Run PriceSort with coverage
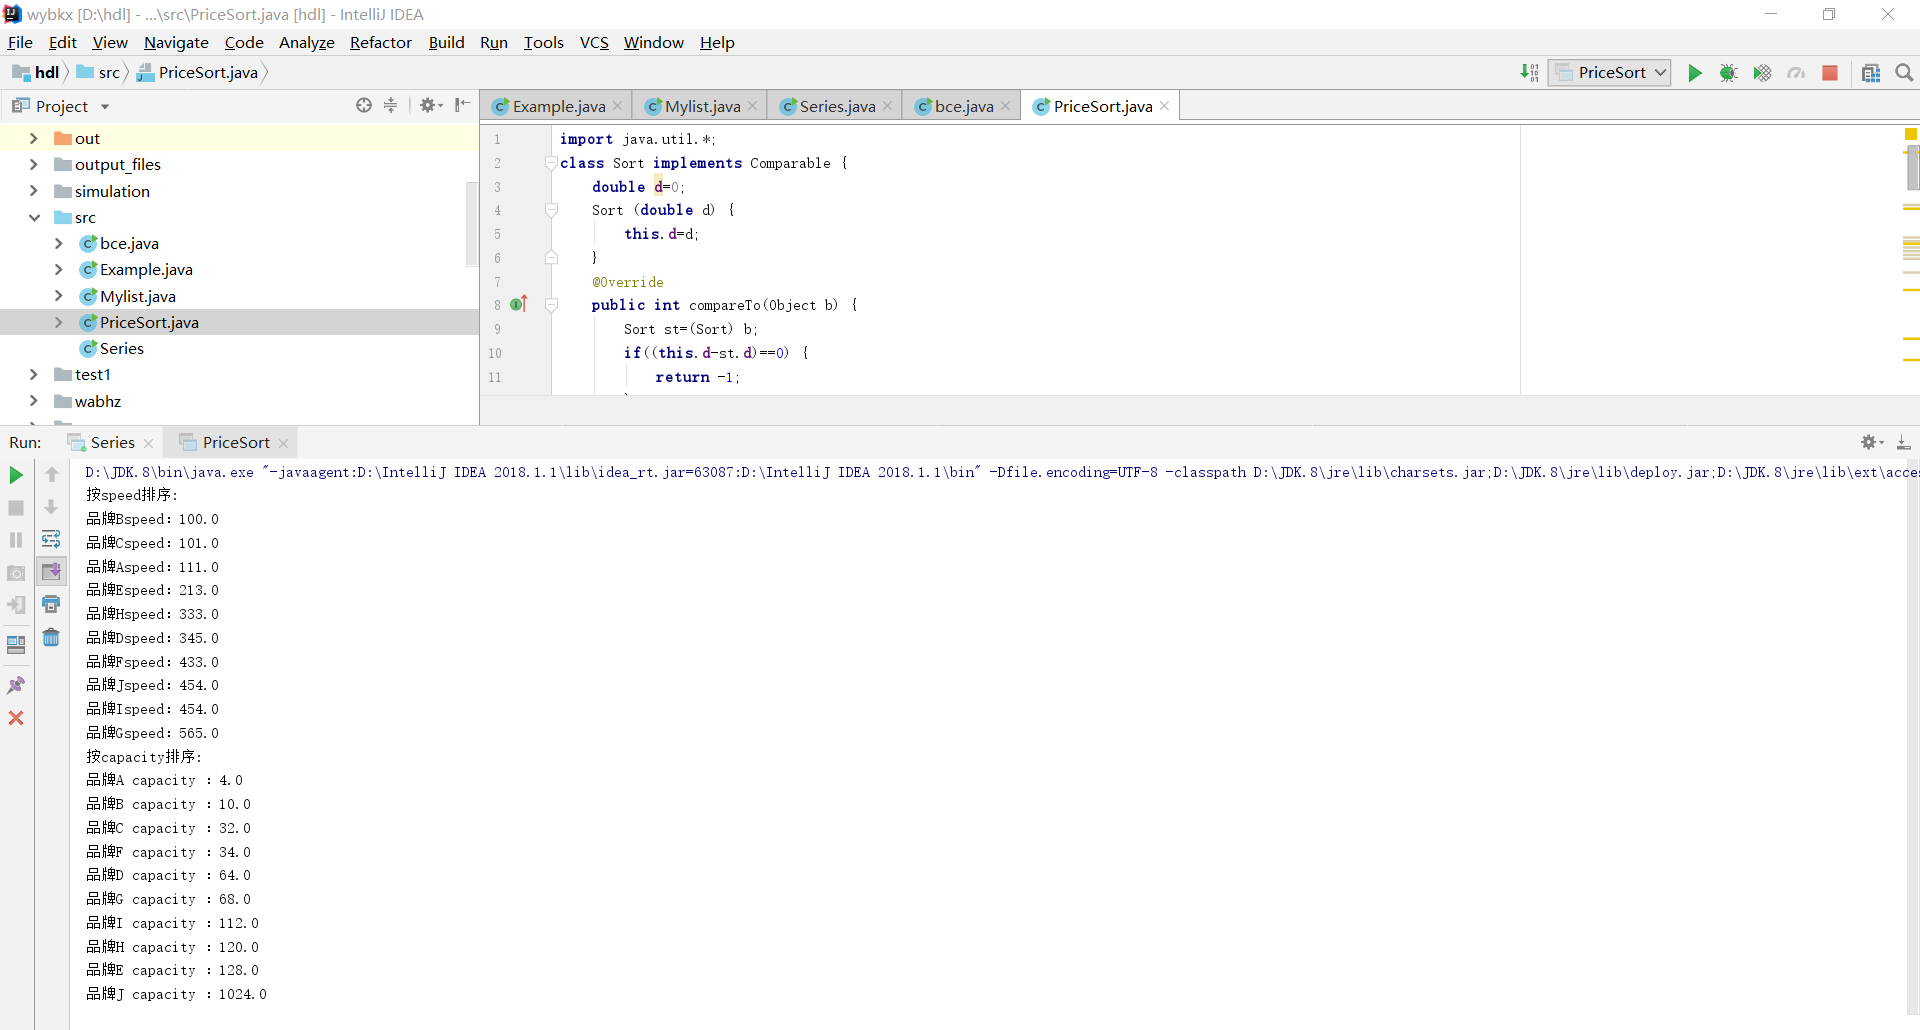Viewport: 1920px width, 1030px height. [1762, 73]
